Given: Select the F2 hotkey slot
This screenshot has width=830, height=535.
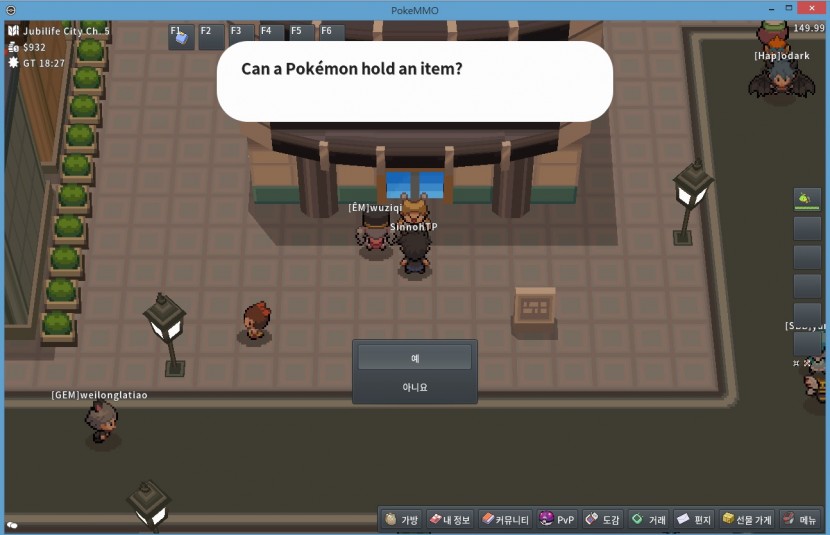Looking at the screenshot, I should pyautogui.click(x=211, y=37).
